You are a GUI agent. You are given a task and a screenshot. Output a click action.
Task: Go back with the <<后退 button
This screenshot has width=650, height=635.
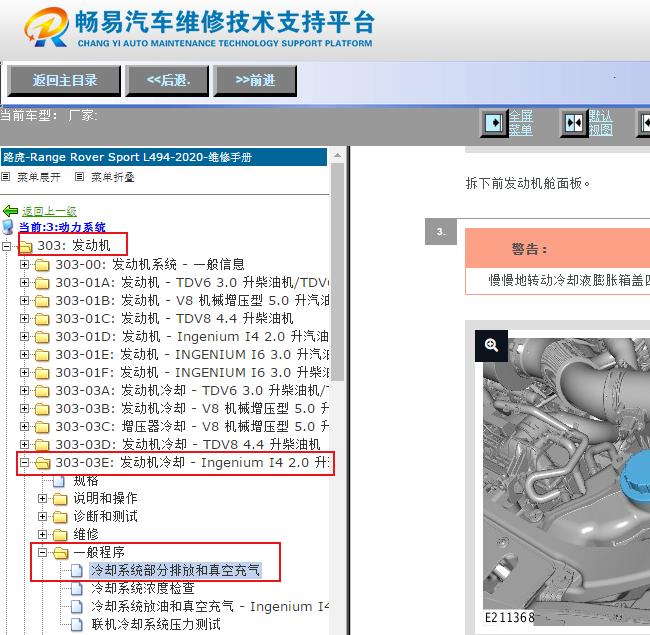(x=167, y=80)
